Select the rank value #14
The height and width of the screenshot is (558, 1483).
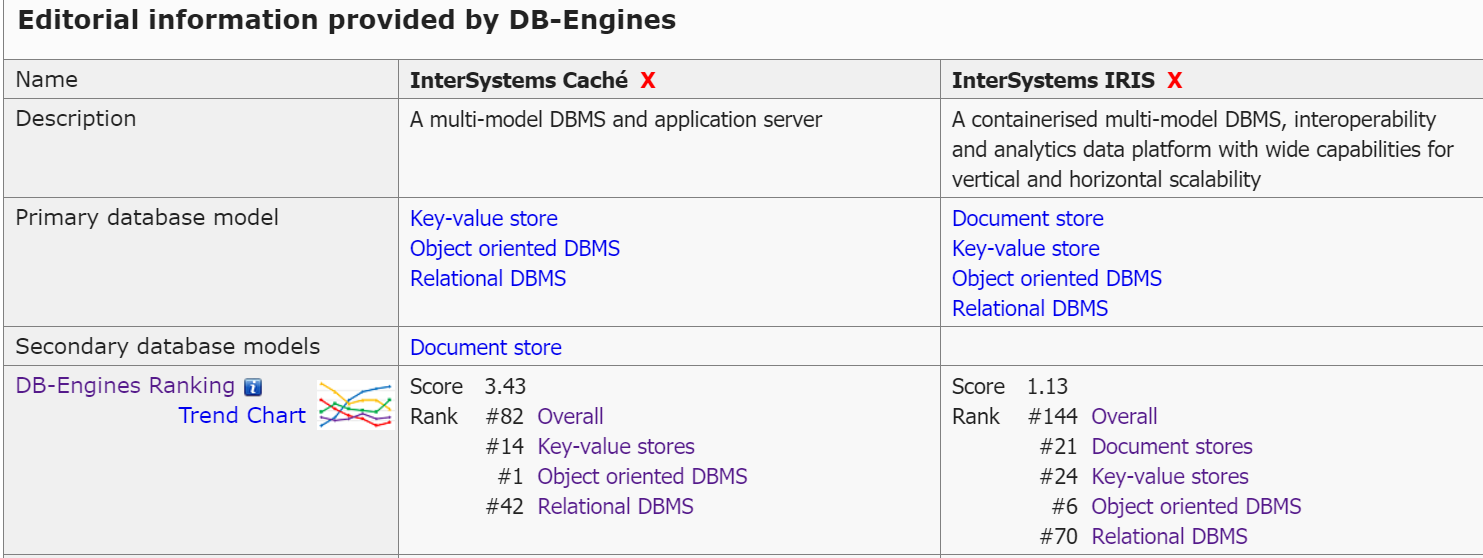(505, 447)
